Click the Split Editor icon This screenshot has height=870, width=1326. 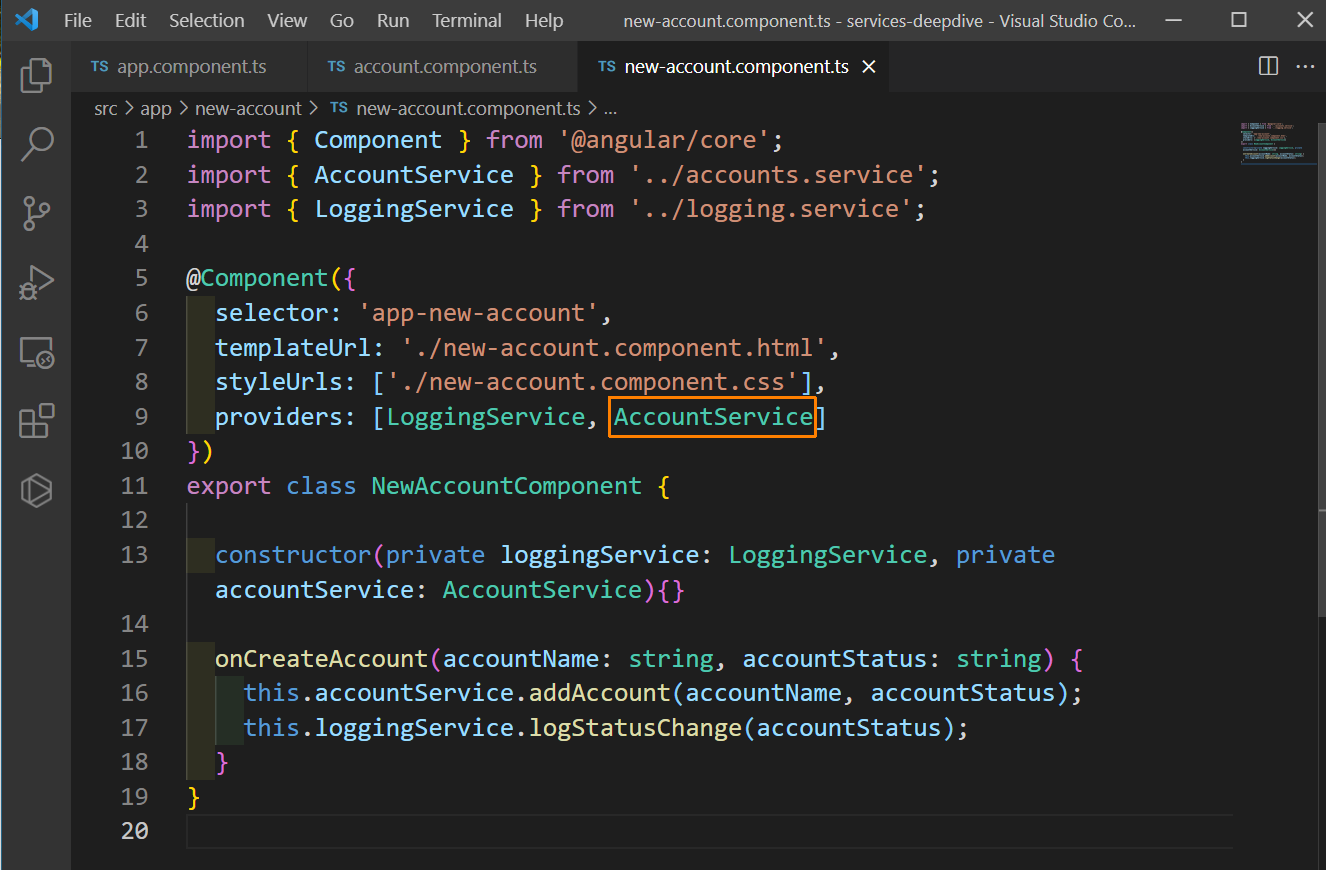1267,66
